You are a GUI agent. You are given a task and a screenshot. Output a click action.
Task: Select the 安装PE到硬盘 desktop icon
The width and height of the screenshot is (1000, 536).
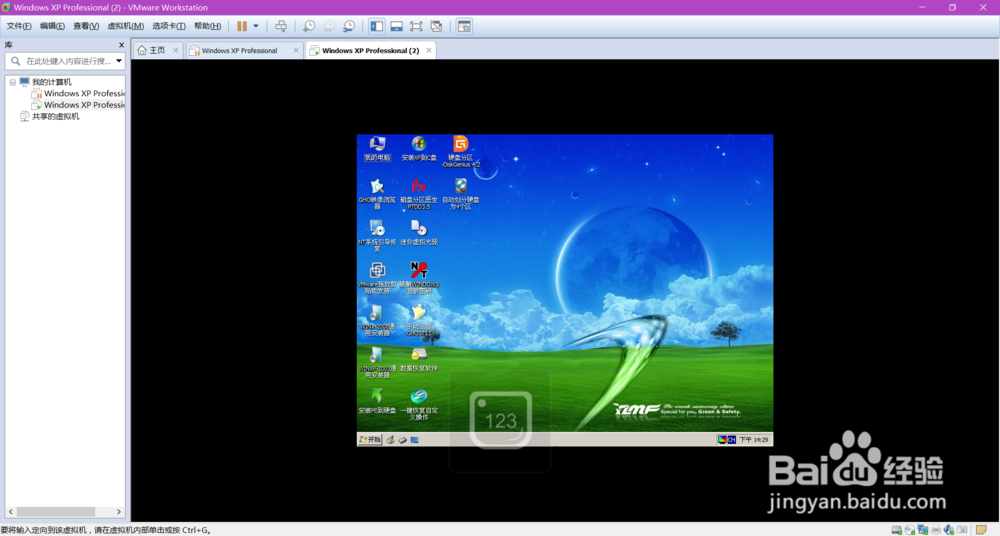point(377,402)
